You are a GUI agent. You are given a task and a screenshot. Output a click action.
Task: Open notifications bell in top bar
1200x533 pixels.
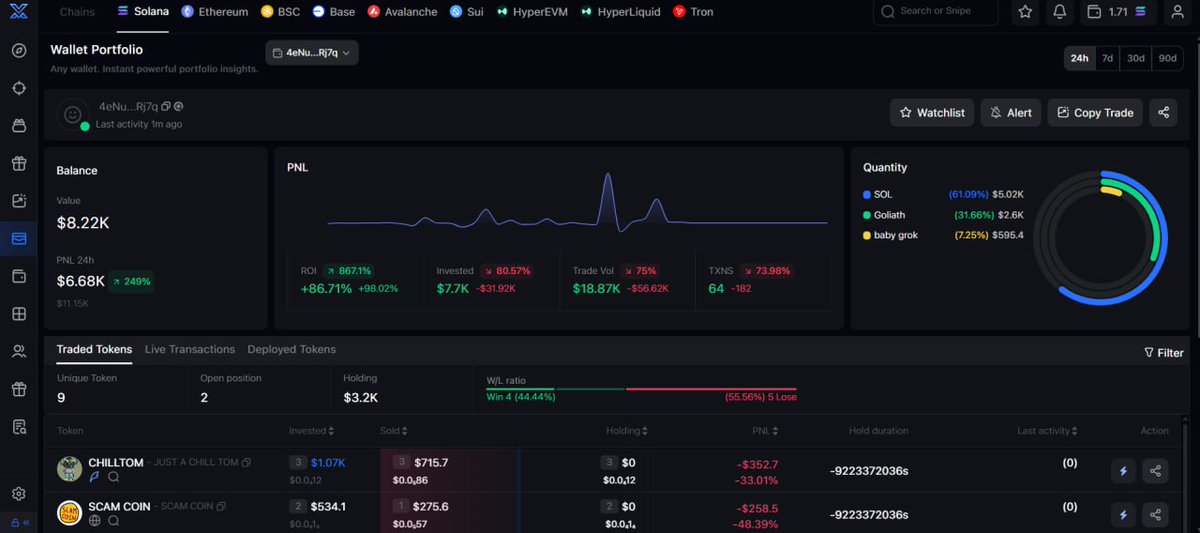tap(1060, 12)
